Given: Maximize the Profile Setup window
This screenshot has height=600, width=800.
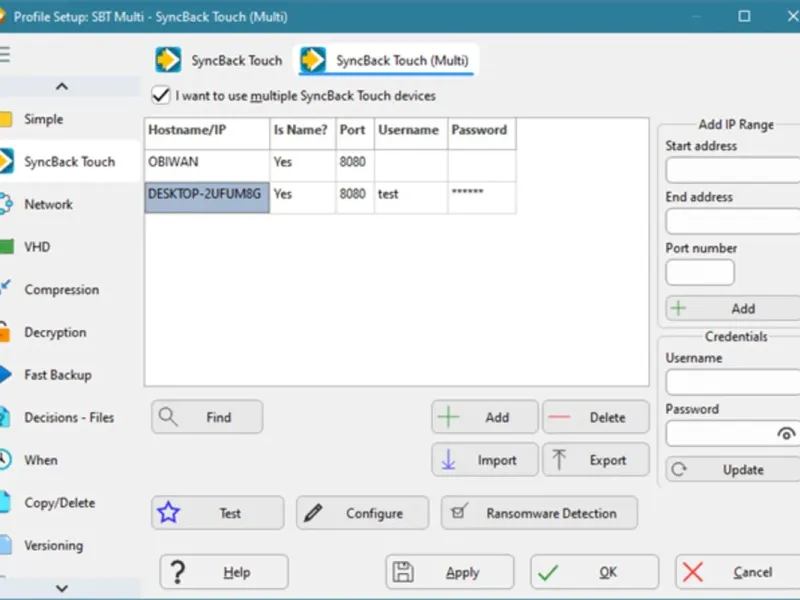Looking at the screenshot, I should click(744, 16).
